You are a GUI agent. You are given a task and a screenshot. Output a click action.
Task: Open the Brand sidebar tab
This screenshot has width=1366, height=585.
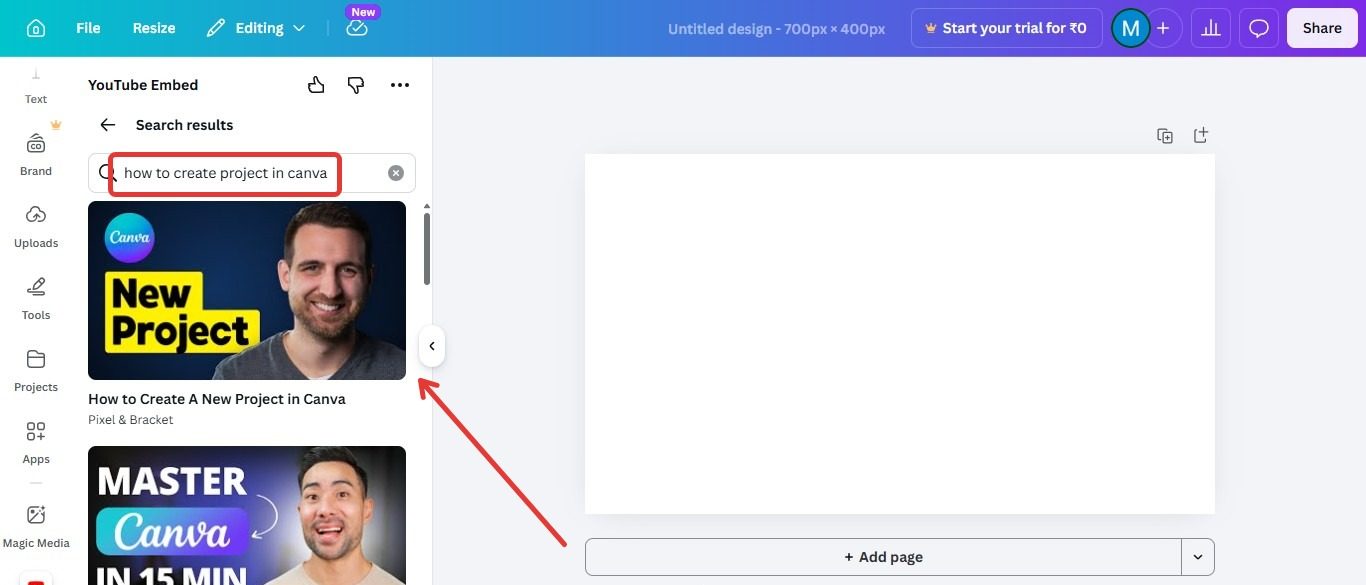tap(36, 153)
